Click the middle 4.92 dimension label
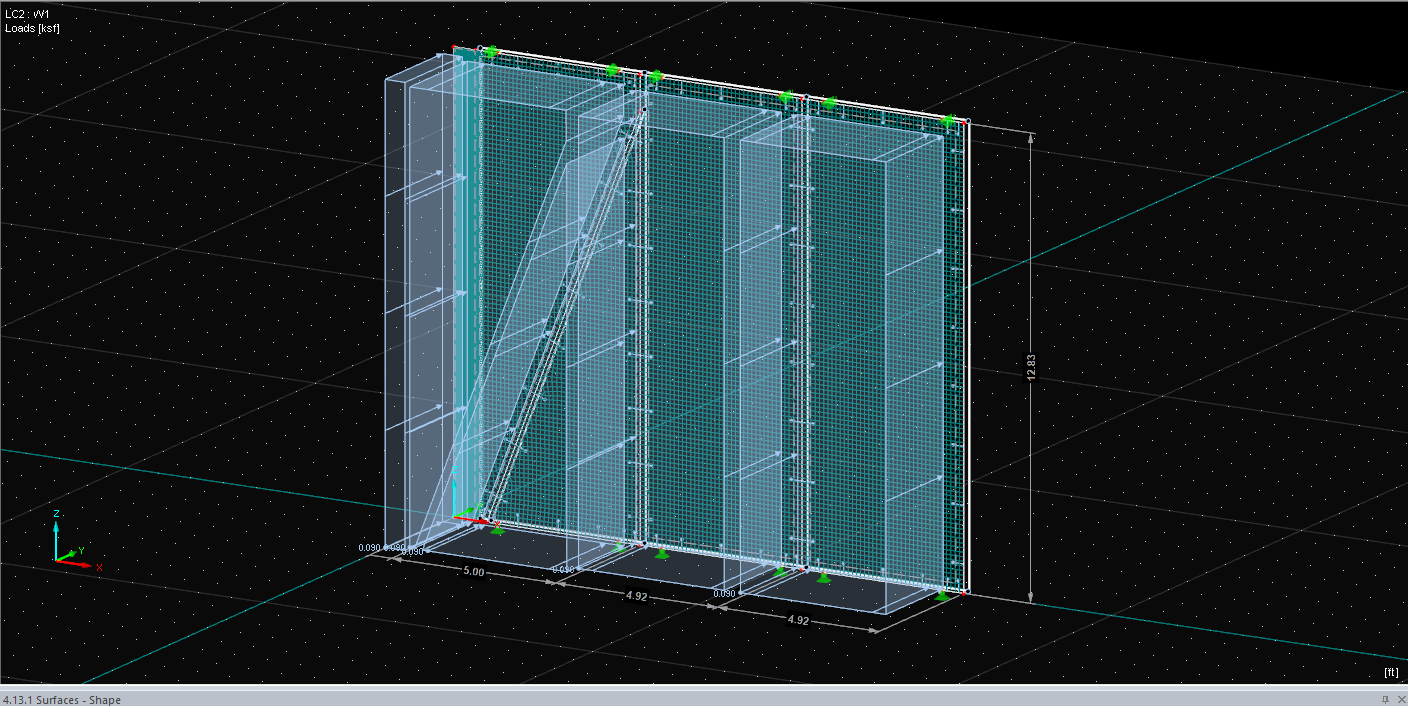 click(x=636, y=597)
